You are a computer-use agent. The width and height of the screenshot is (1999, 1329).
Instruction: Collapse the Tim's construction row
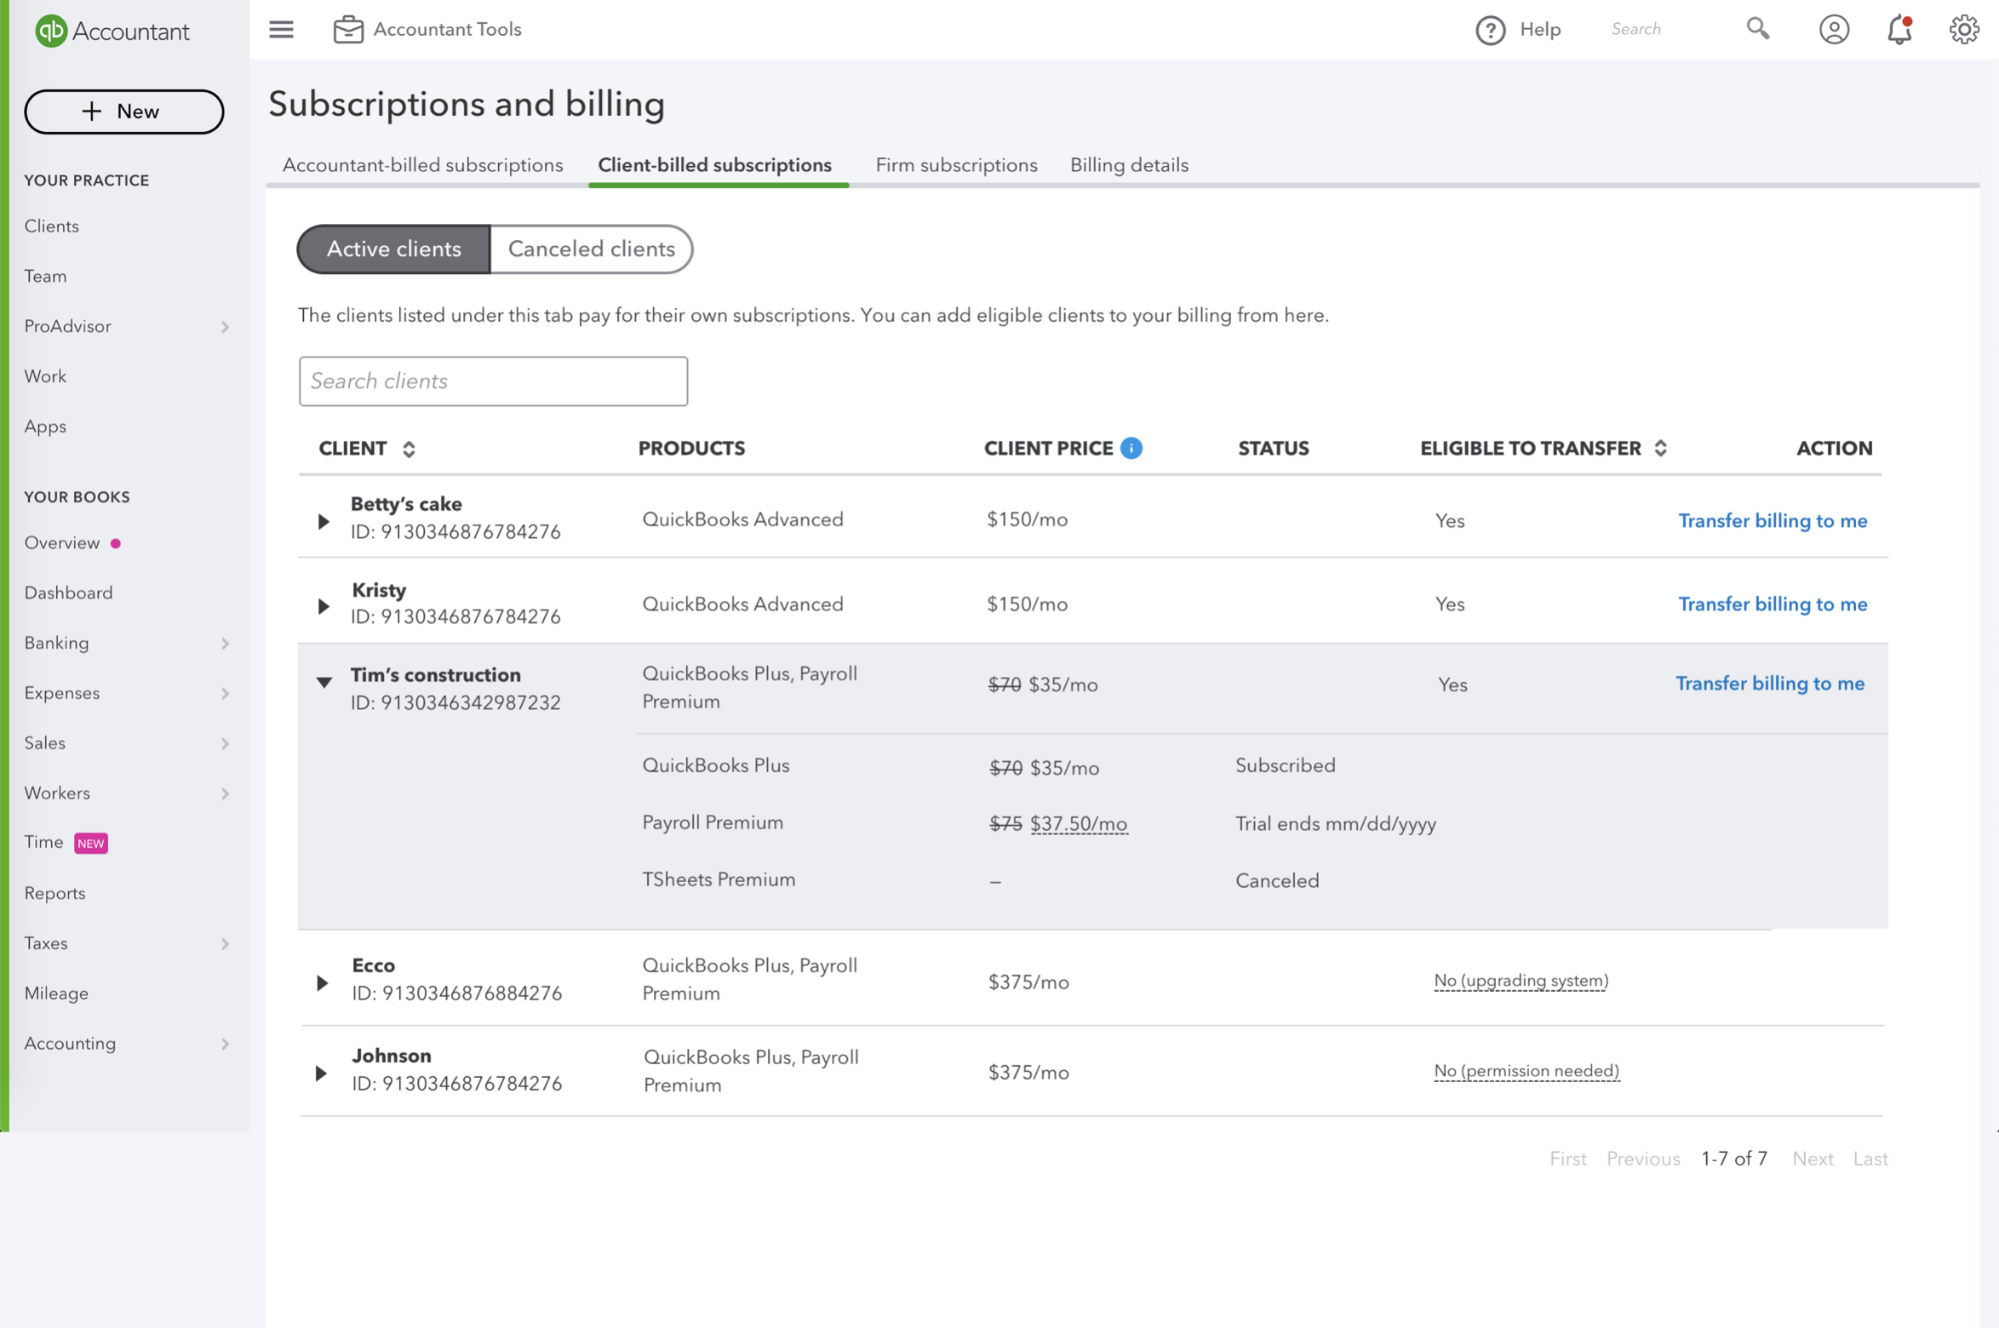click(324, 682)
